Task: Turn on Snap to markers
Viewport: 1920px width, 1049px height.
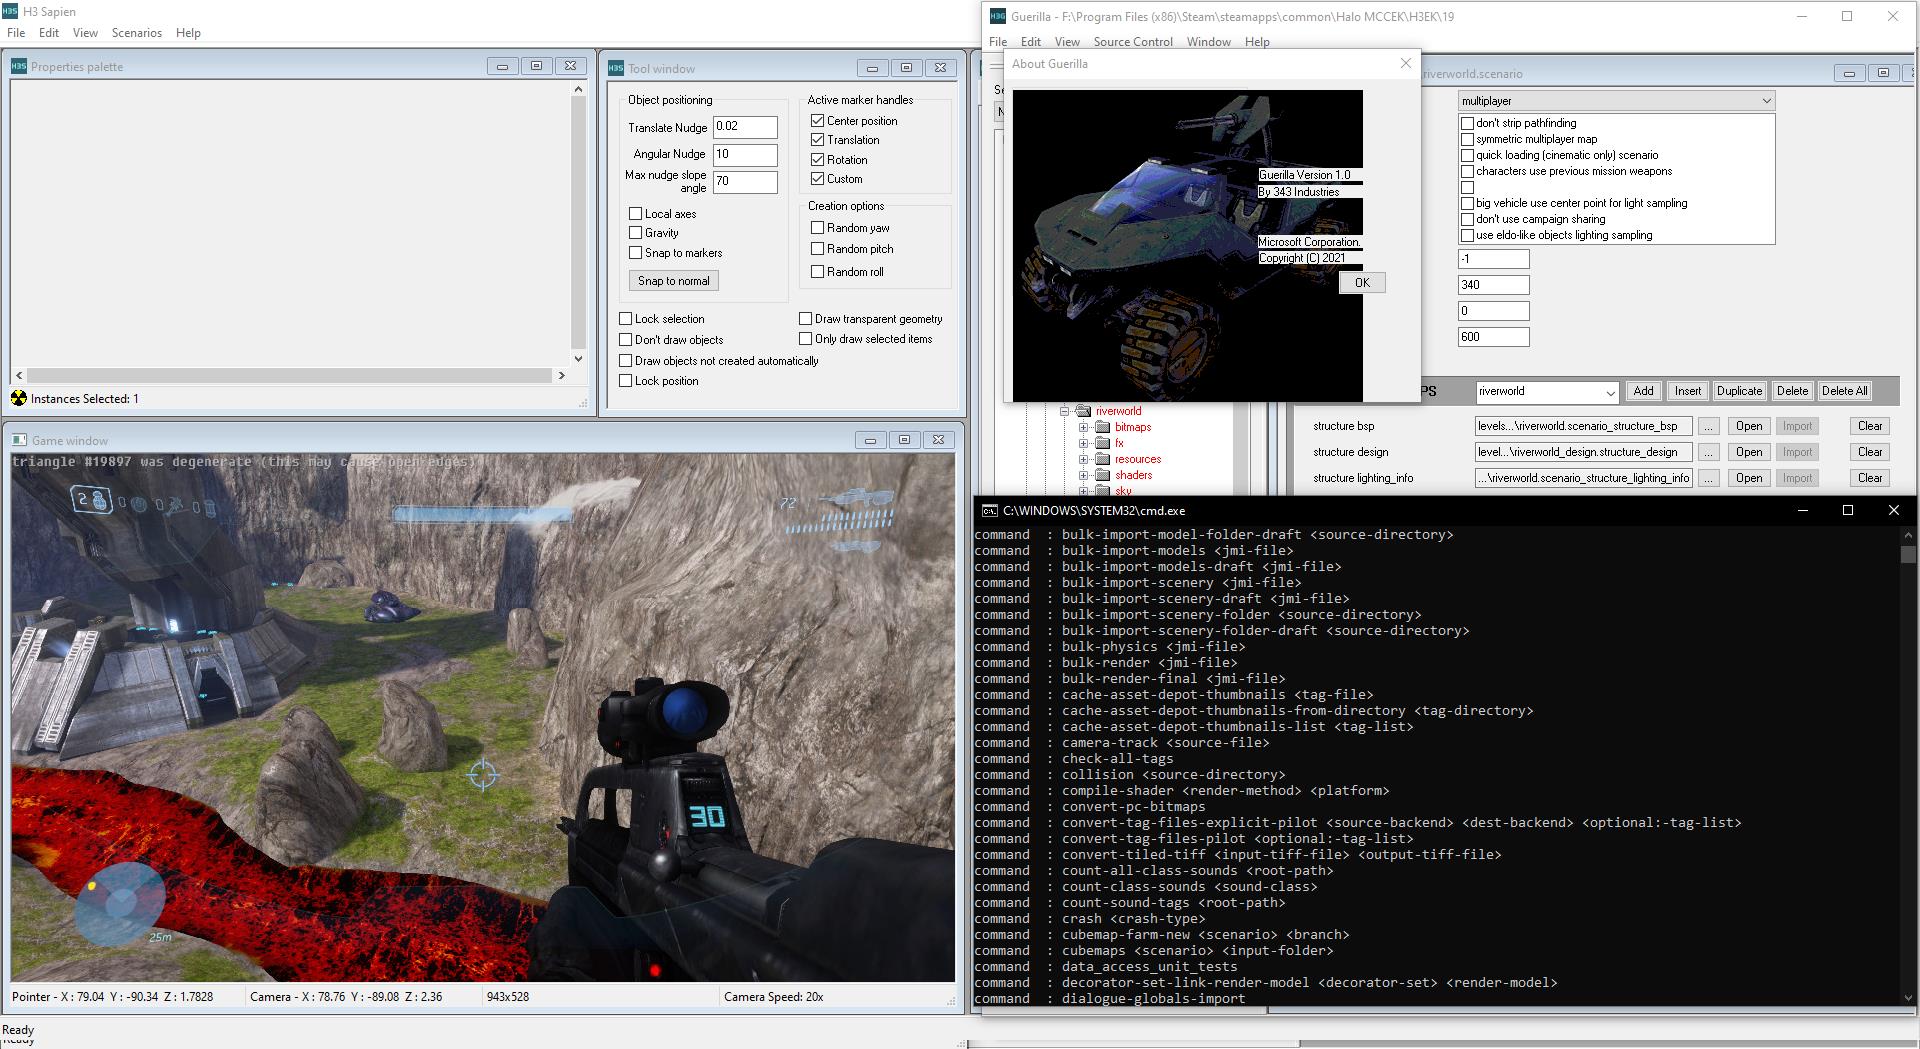Action: pos(635,253)
